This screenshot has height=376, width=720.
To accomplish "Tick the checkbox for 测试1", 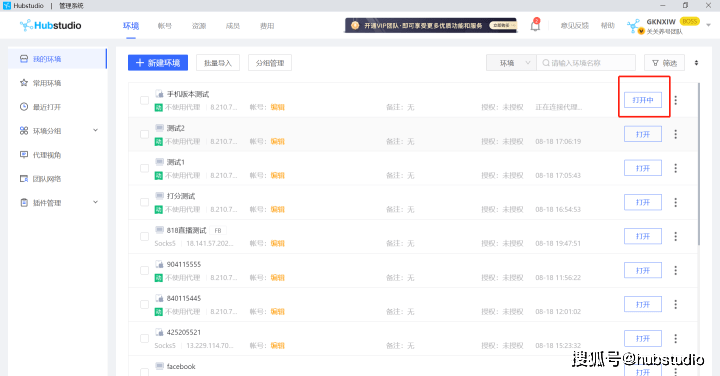I will coord(144,168).
